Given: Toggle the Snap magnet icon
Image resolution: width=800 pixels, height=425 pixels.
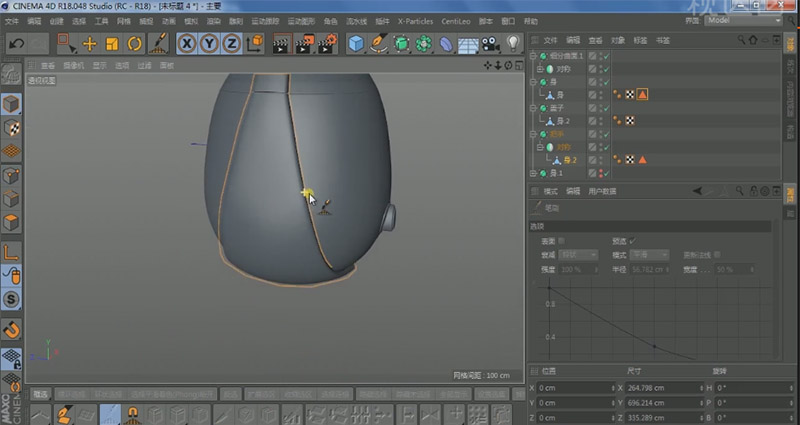Looking at the screenshot, I should point(11,330).
